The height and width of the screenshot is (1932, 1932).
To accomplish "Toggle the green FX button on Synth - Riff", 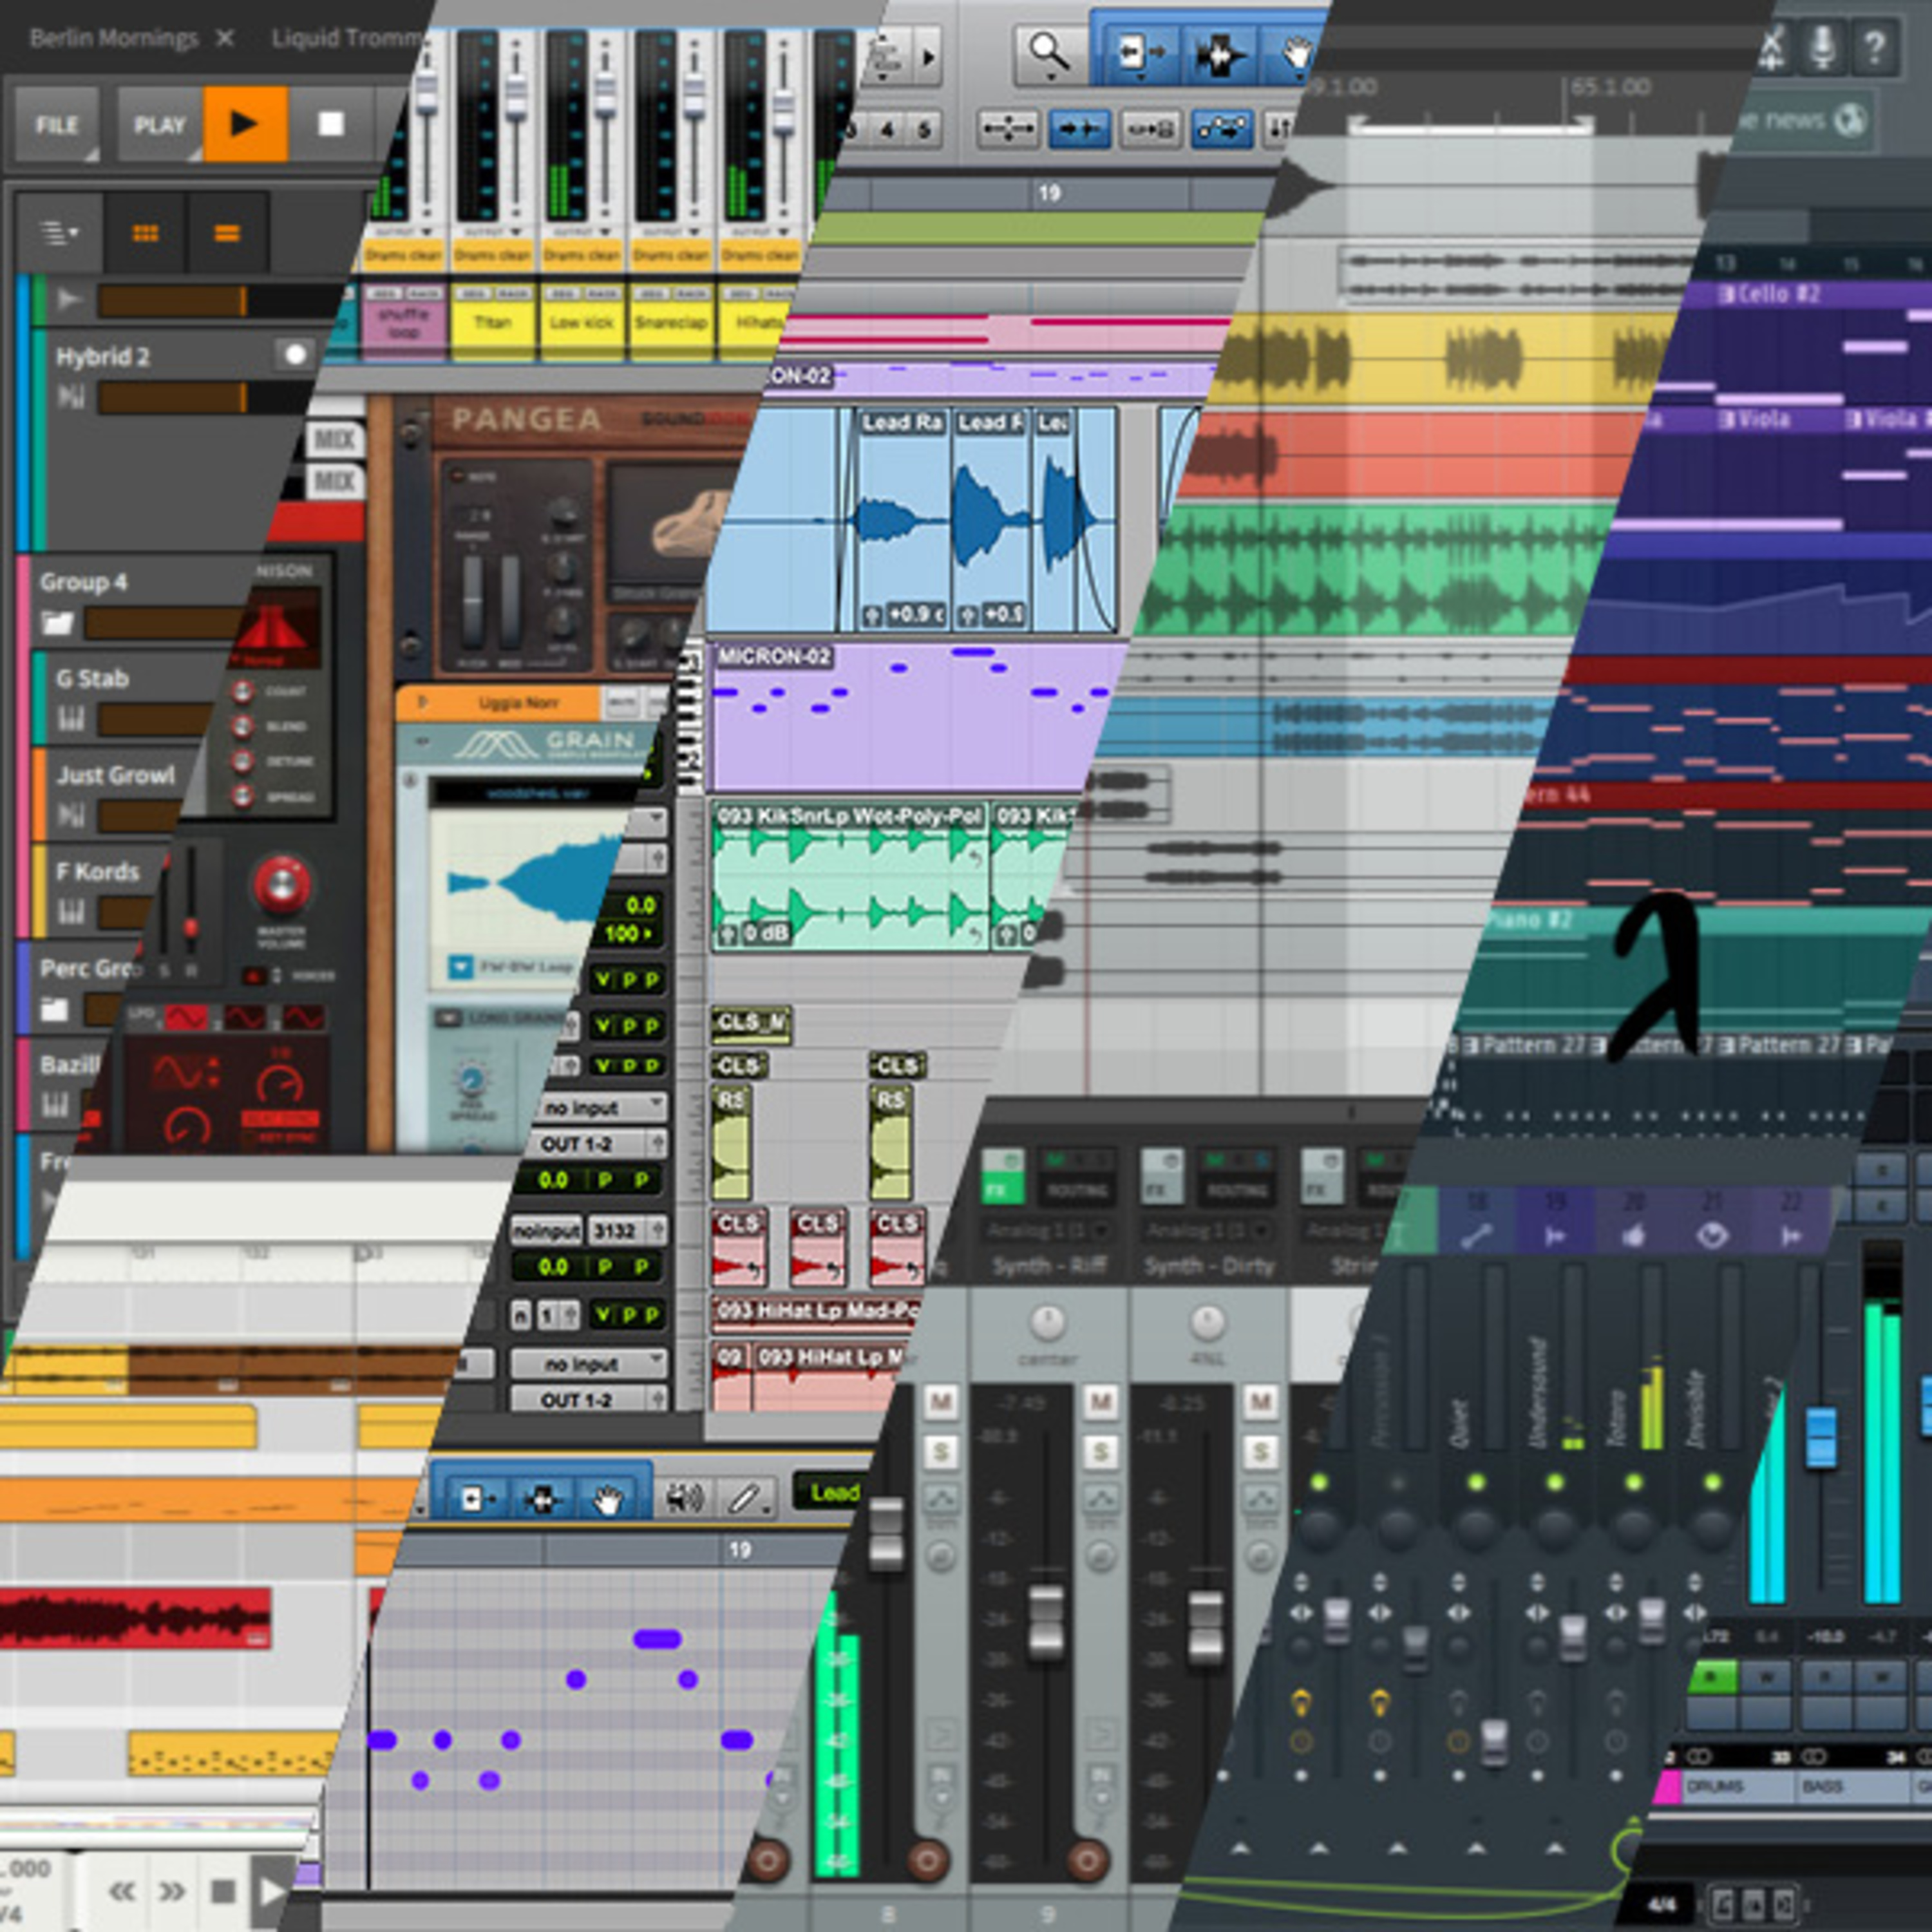I will point(1002,1177).
